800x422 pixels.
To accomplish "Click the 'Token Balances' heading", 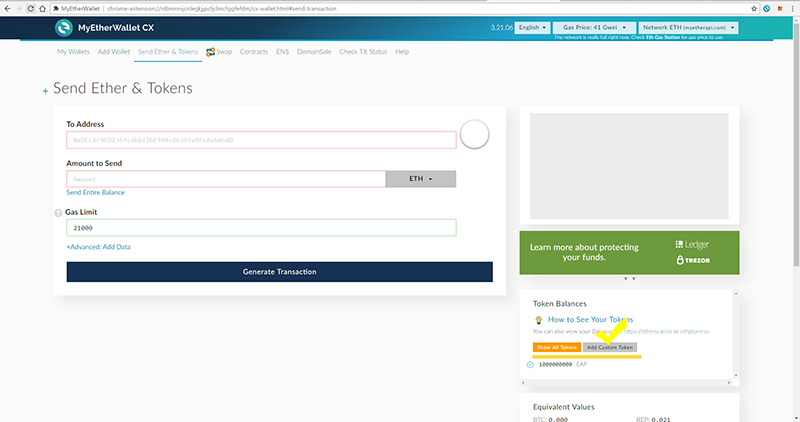I will tap(560, 304).
